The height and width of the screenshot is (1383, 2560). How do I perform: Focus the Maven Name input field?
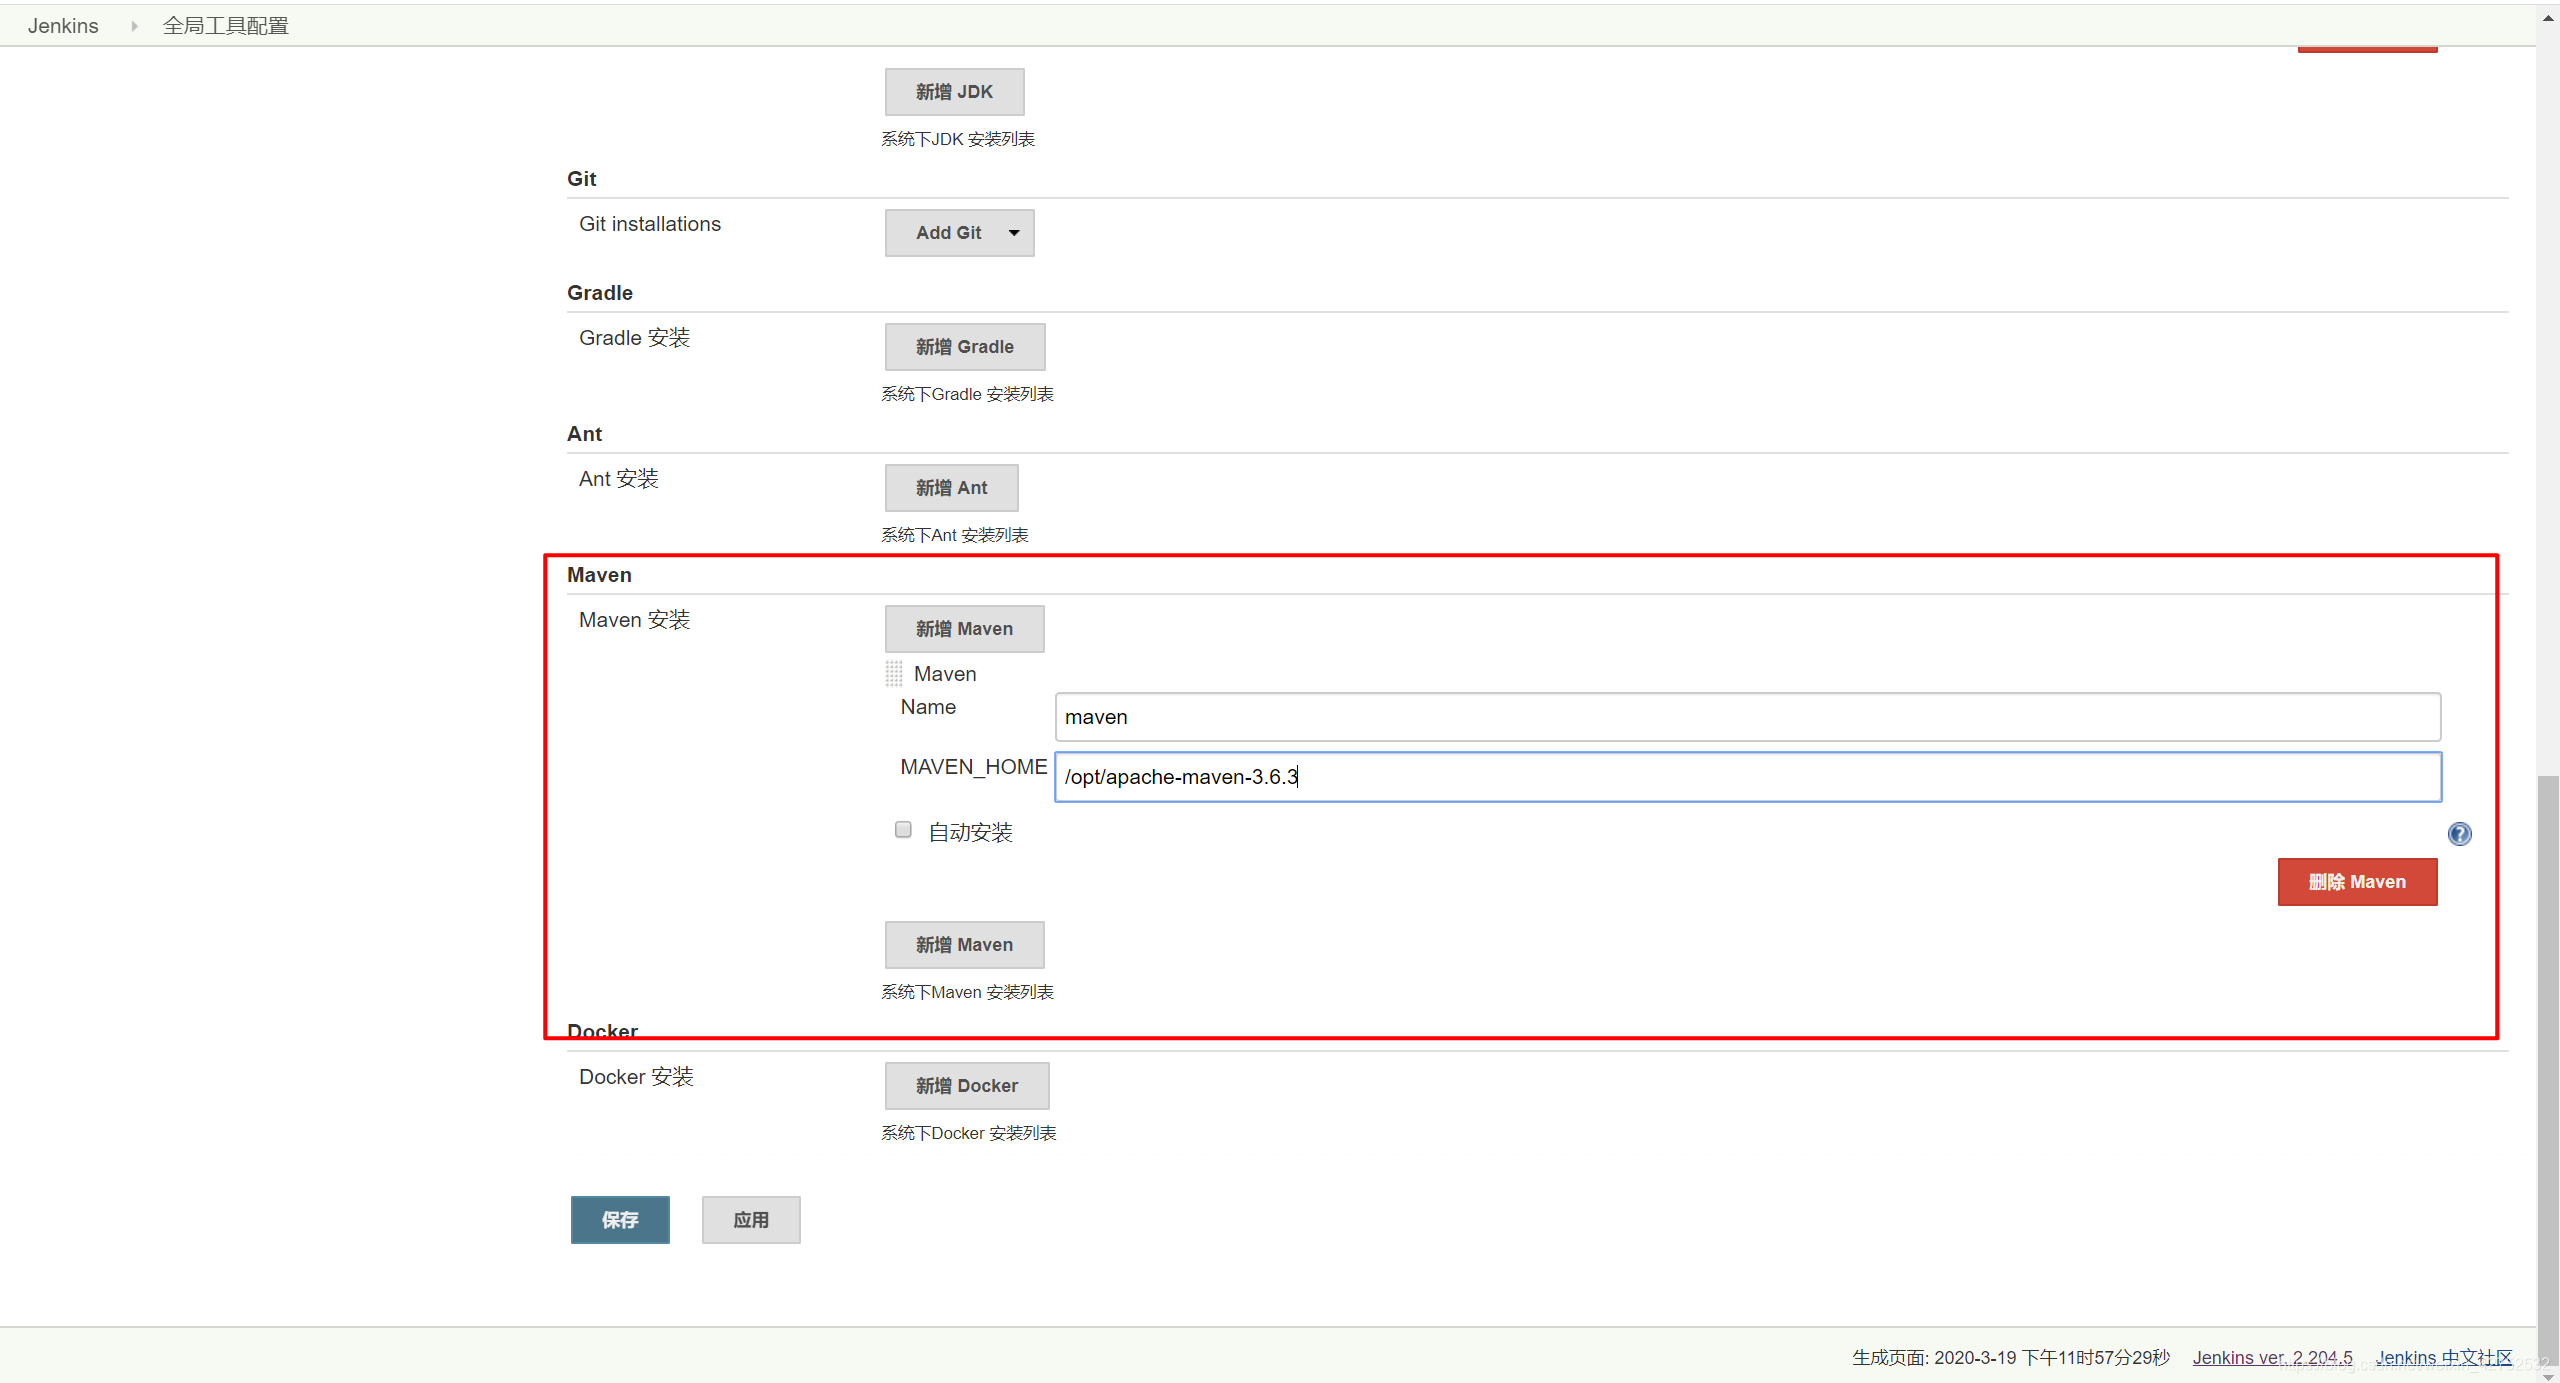[1748, 717]
